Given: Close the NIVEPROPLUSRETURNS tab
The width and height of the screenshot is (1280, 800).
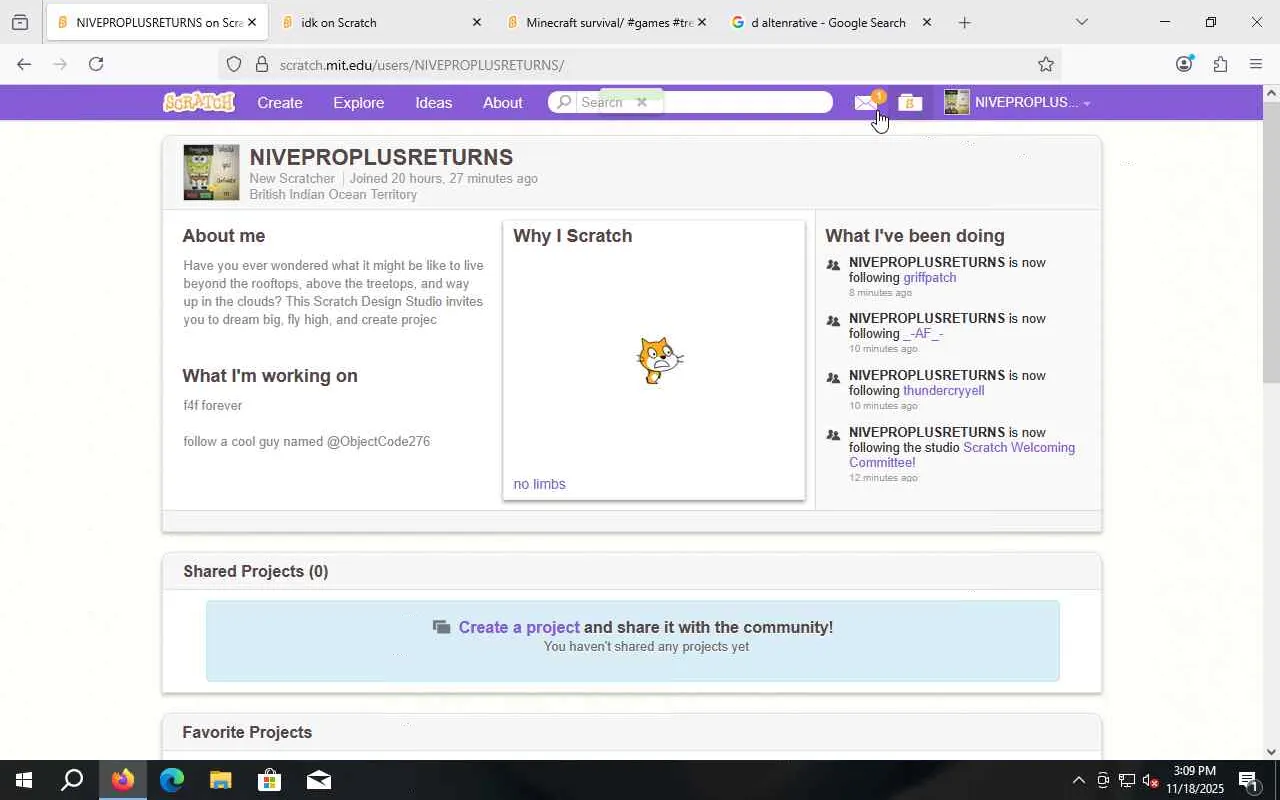Looking at the screenshot, I should (251, 22).
